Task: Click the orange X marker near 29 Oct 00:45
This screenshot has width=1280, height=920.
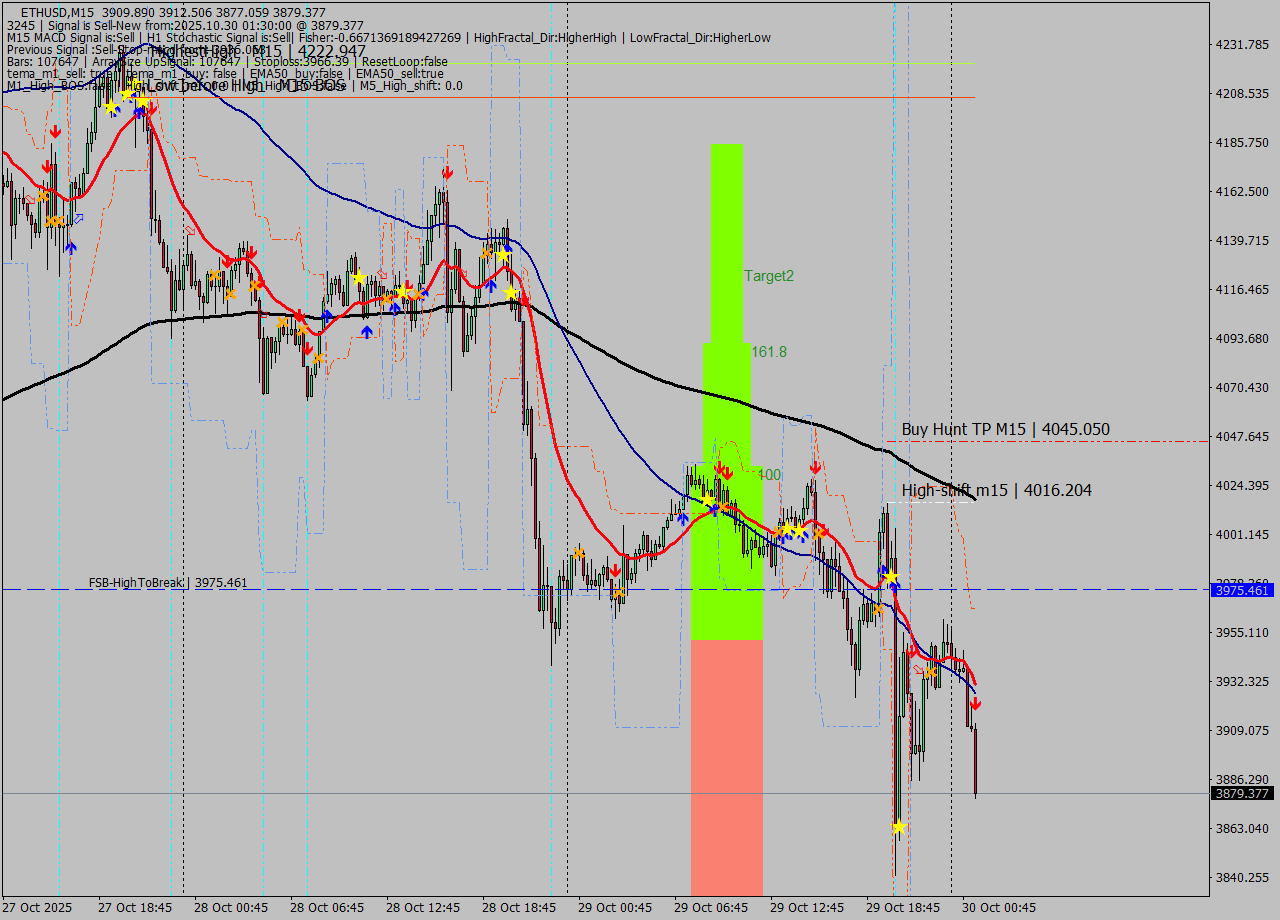Action: coord(618,590)
